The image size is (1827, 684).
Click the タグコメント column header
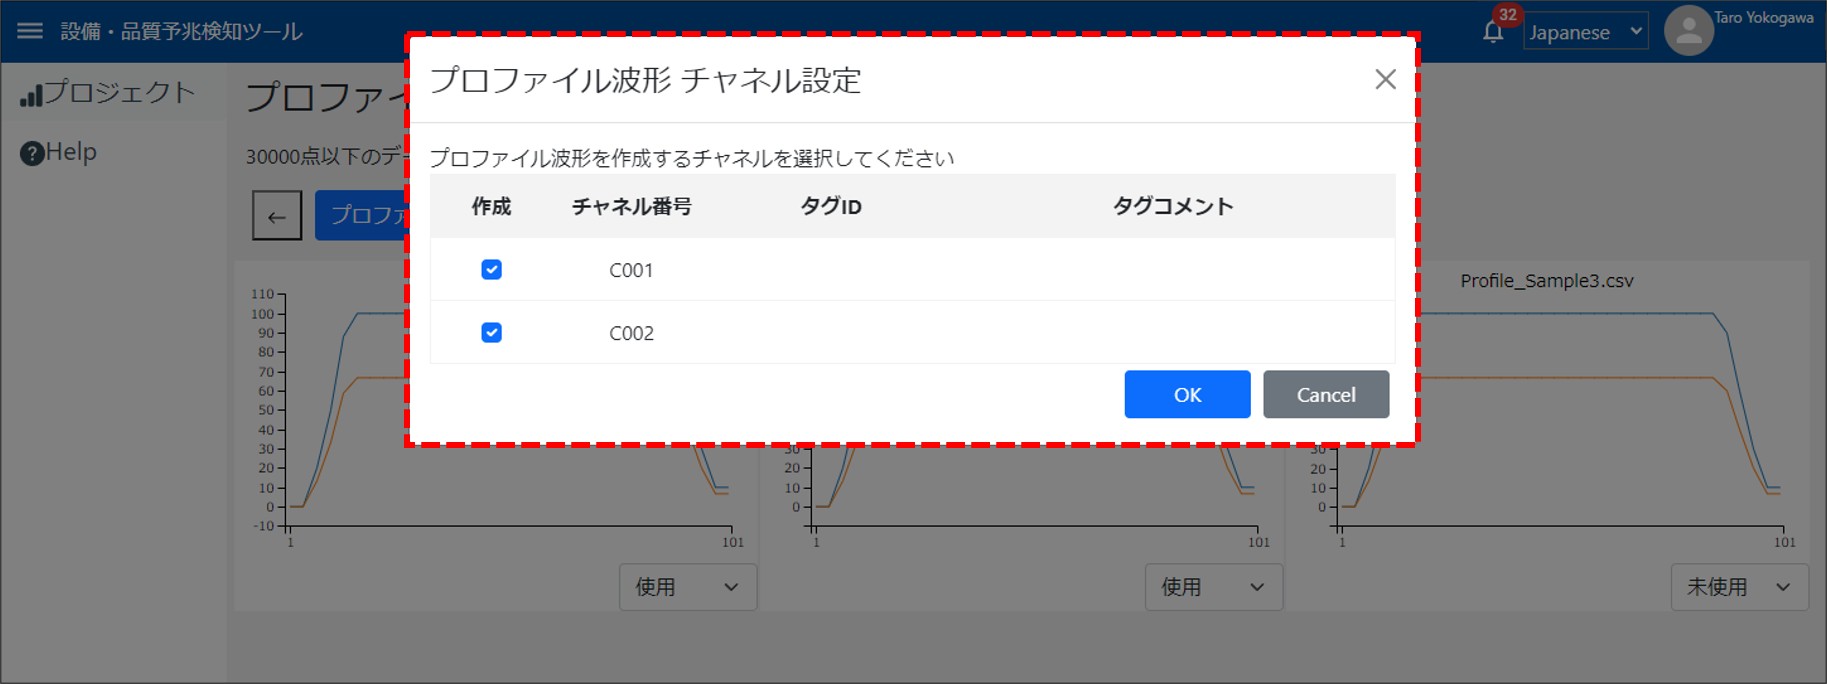pos(1173,206)
